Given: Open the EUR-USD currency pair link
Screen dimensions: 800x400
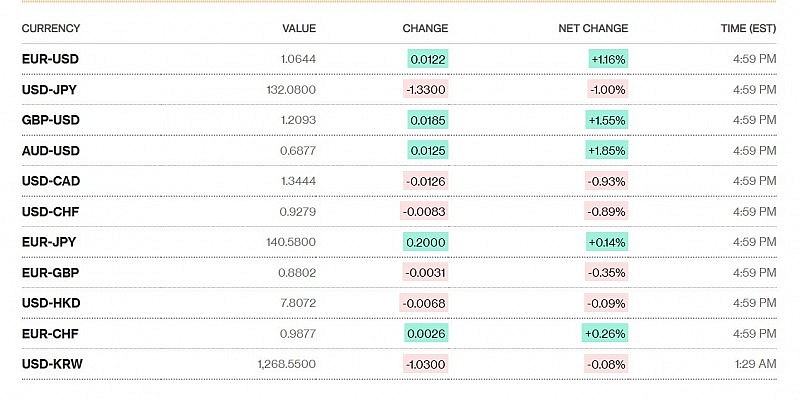Looking at the screenshot, I should pos(50,59).
